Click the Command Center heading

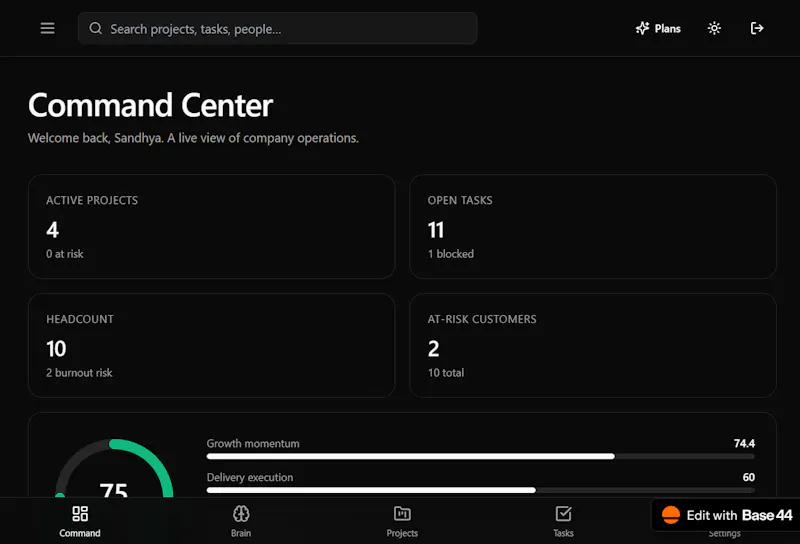(151, 105)
